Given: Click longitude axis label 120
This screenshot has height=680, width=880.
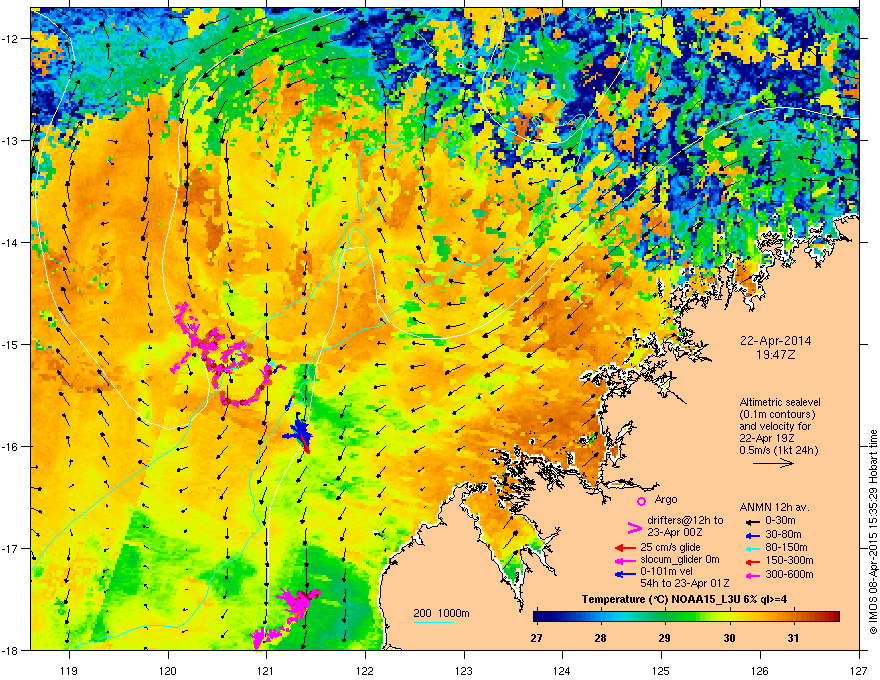Looking at the screenshot, I should point(168,670).
